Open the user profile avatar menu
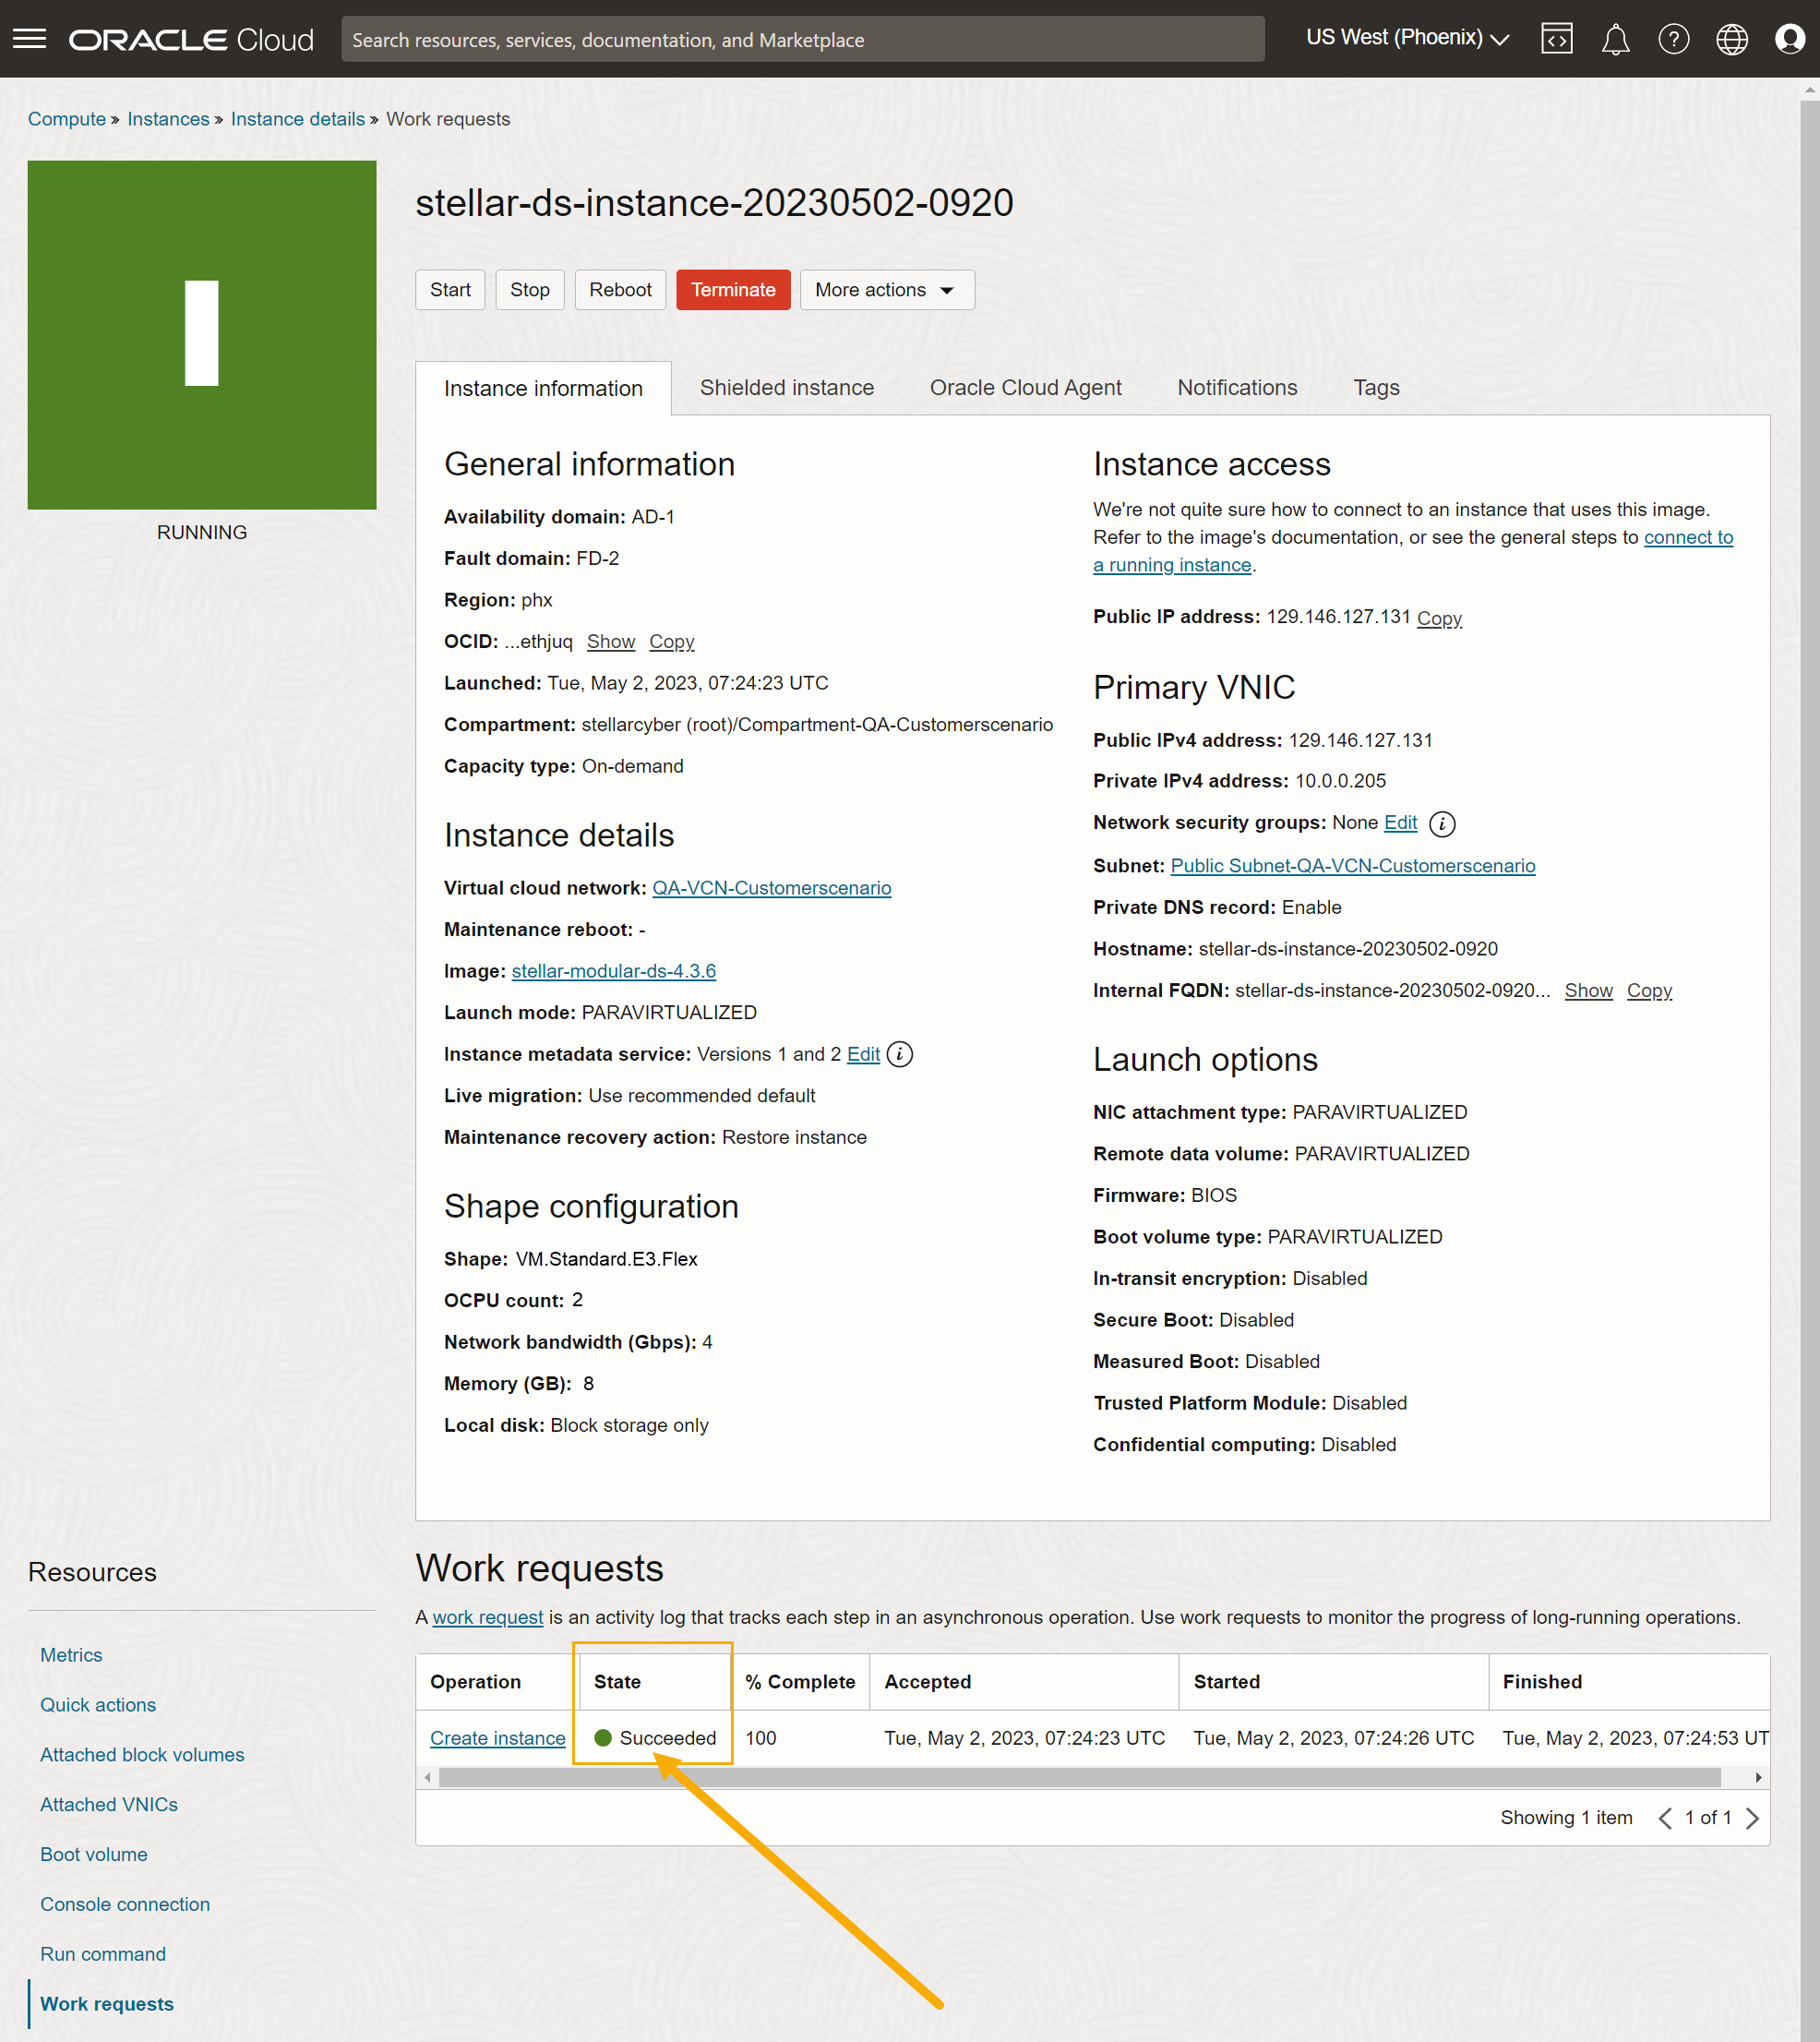Image resolution: width=1820 pixels, height=2042 pixels. [x=1789, y=39]
